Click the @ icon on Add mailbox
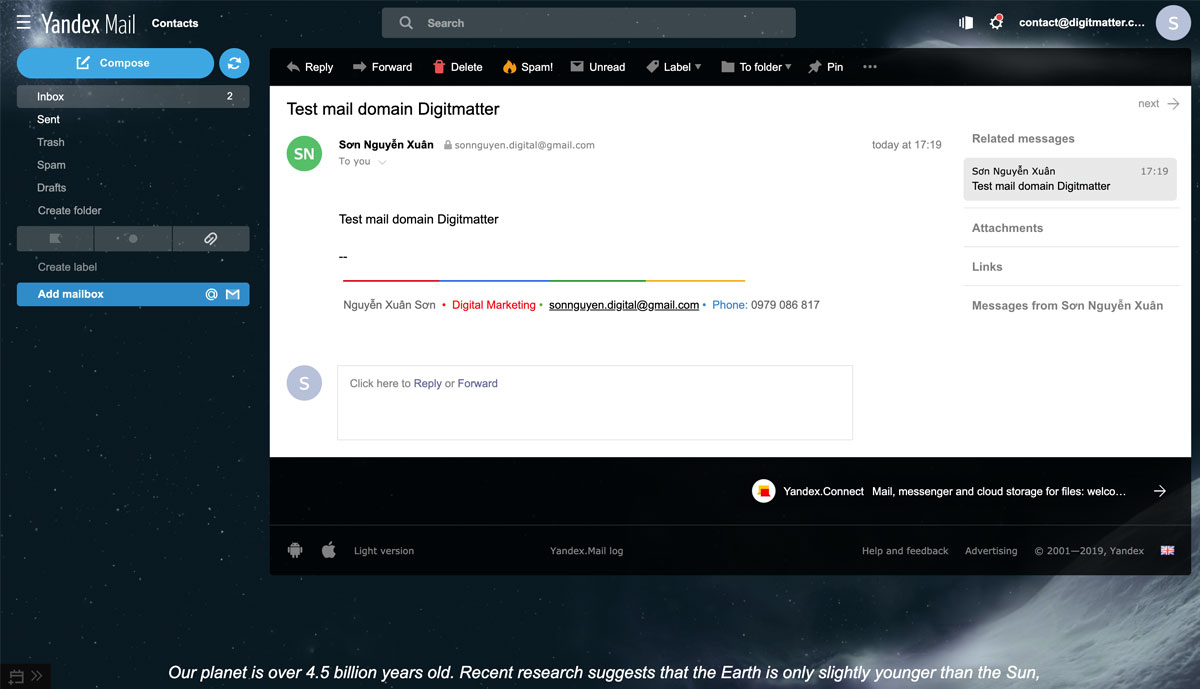This screenshot has width=1200, height=689. [211, 294]
